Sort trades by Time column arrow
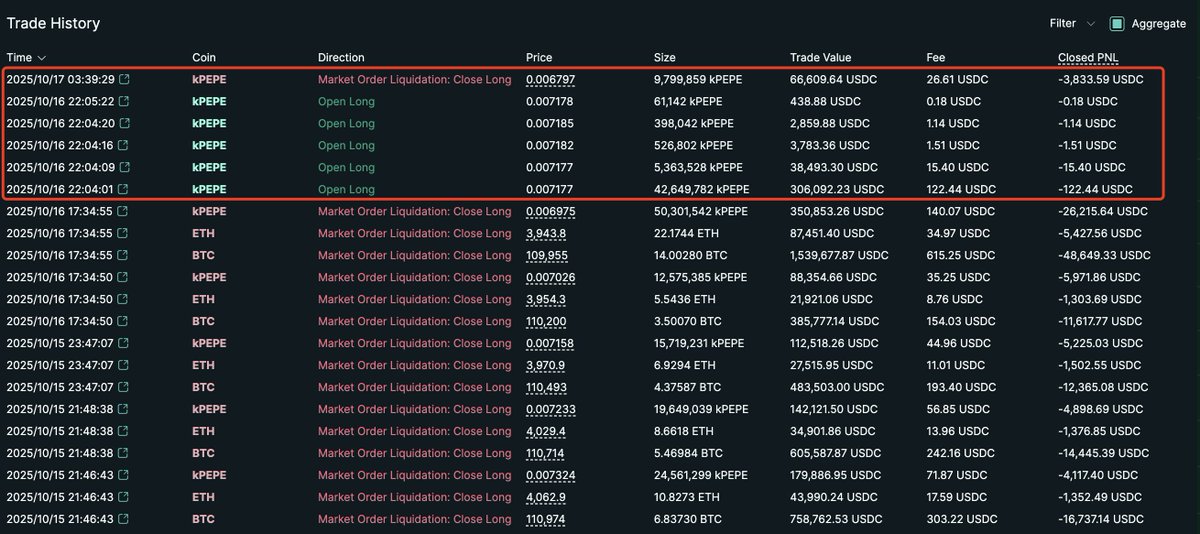This screenshot has width=1200, height=534. (x=42, y=58)
